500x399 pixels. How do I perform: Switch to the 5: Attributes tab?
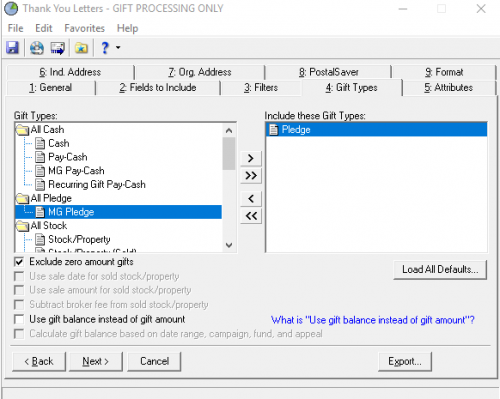pos(449,88)
